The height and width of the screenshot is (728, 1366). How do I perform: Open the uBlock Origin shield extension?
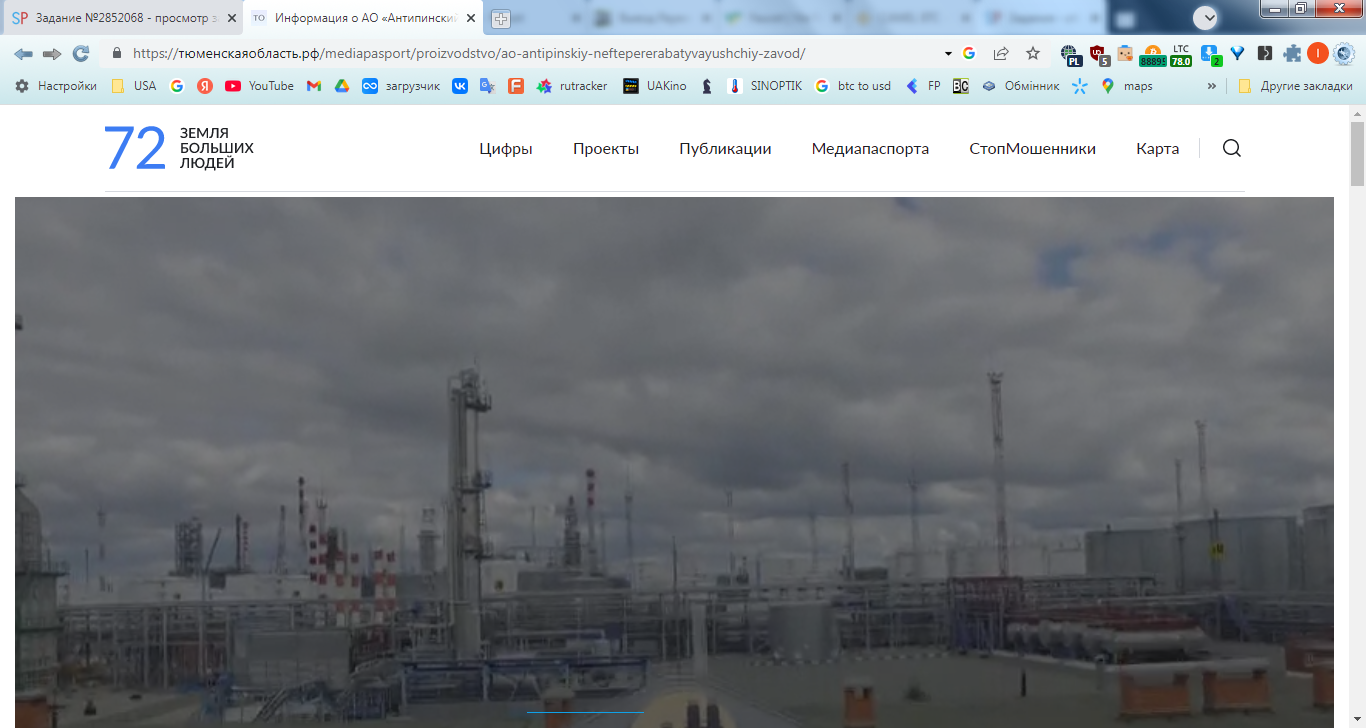click(1099, 54)
